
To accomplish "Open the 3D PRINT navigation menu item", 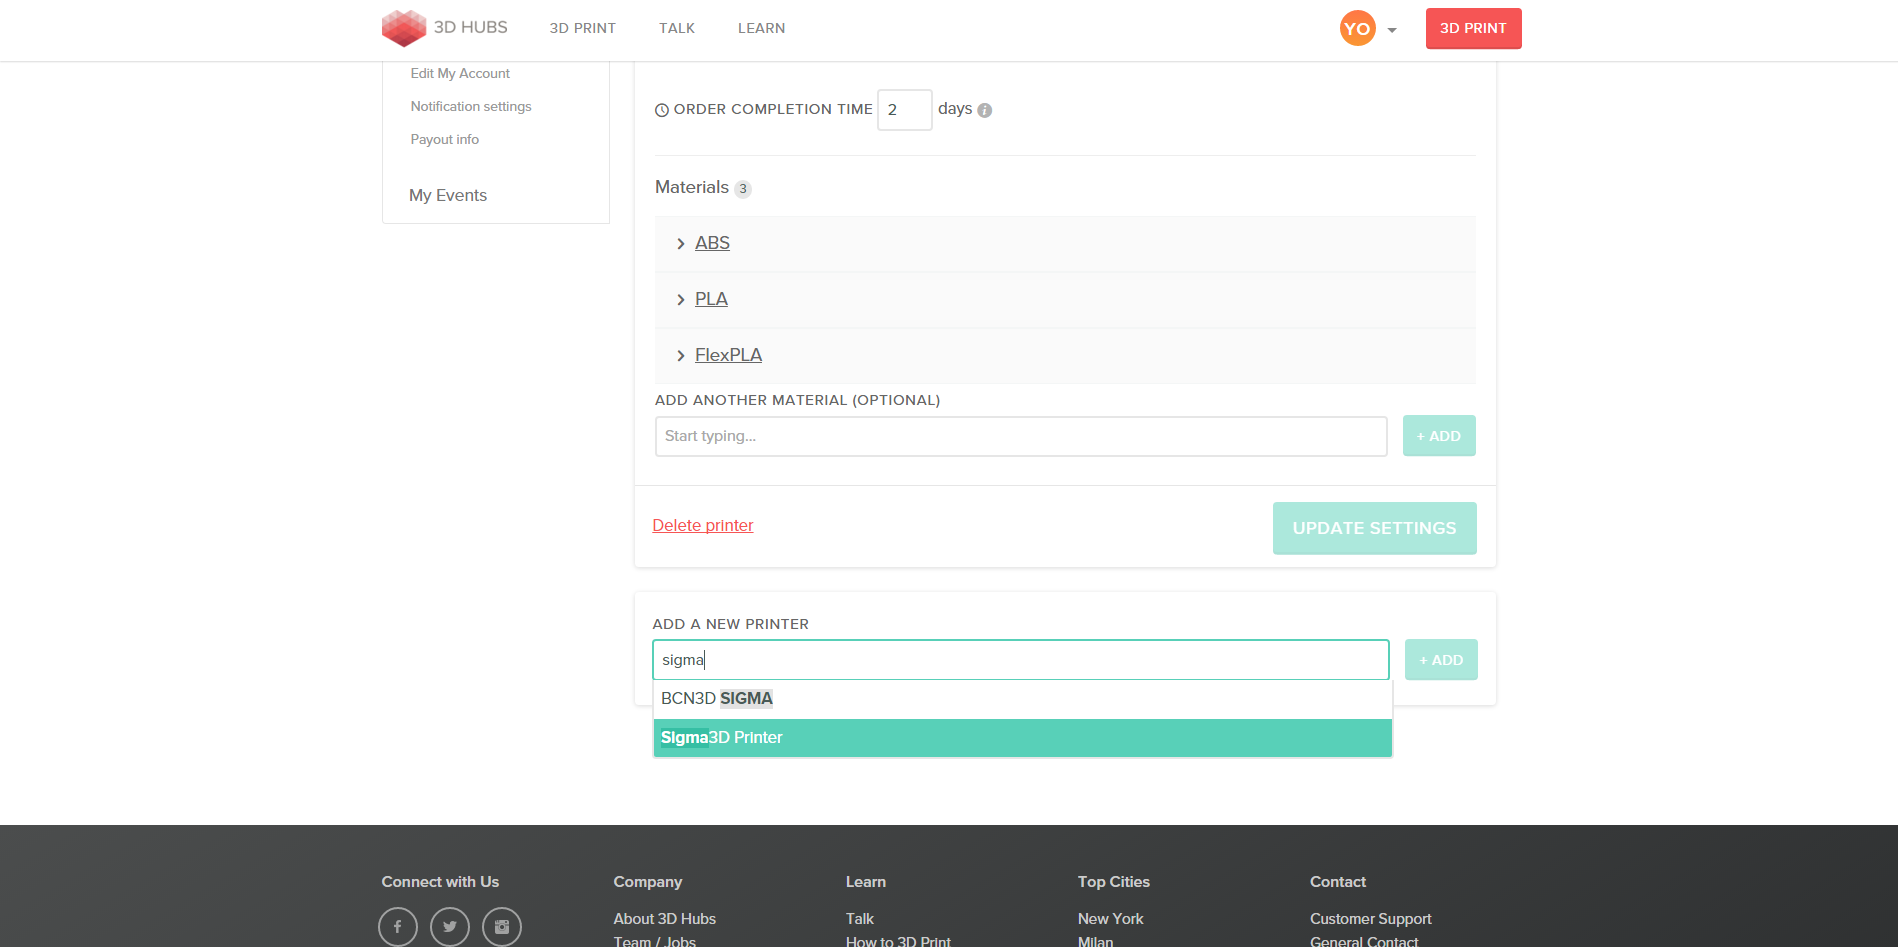I will pyautogui.click(x=583, y=28).
